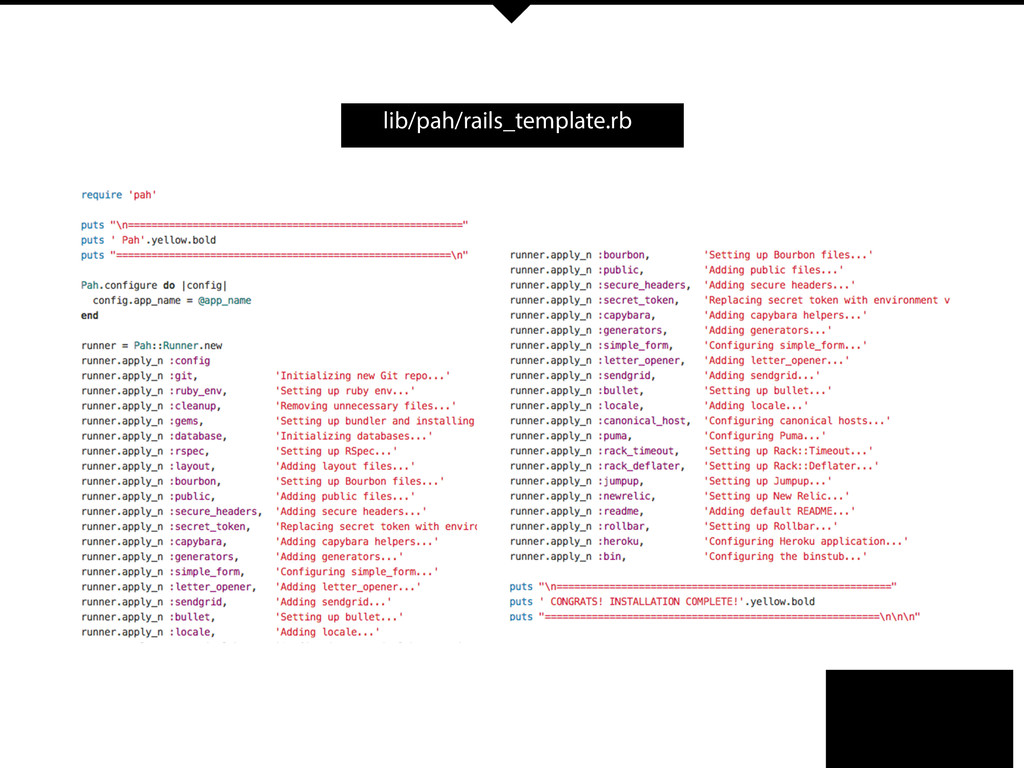1024x768 pixels.
Task: Click the line "puts ' Pah'.yellow.bold"
Action: (148, 240)
